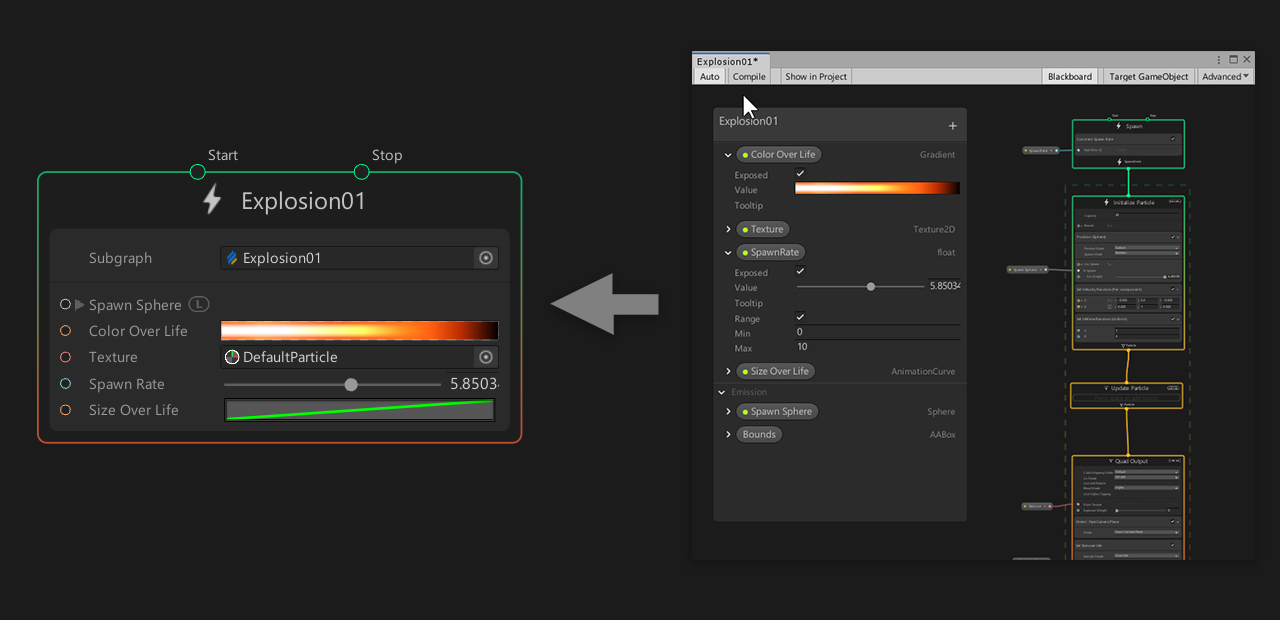Click the Show in Project button
This screenshot has width=1280, height=620.
click(x=815, y=77)
